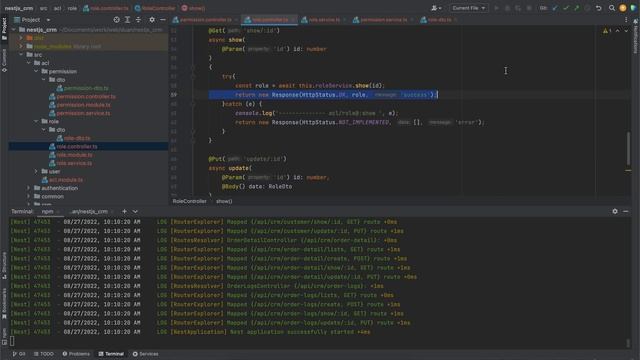Image resolution: width=640 pixels, height=360 pixels.
Task: Open permission.controller.ts in project tree
Action: click(x=86, y=96)
